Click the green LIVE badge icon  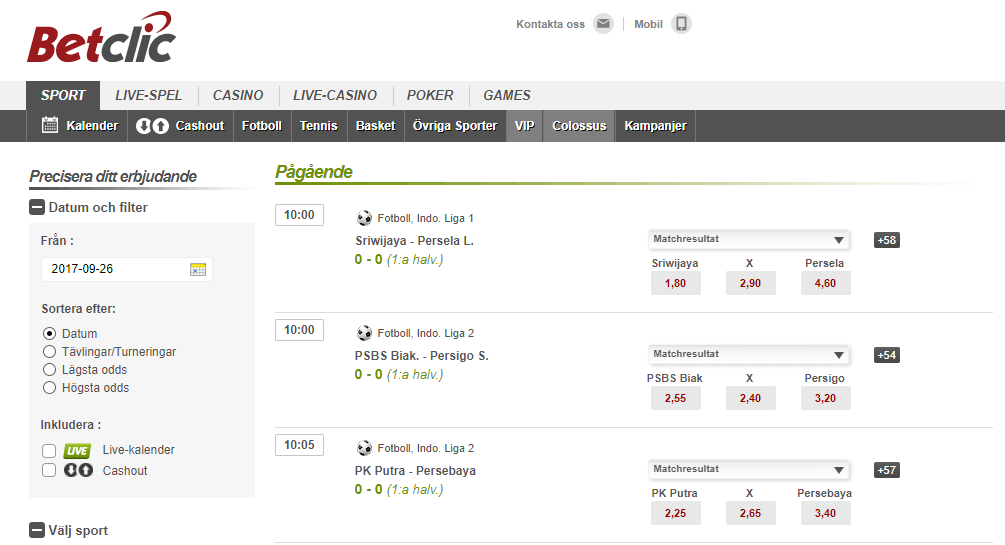pos(78,451)
